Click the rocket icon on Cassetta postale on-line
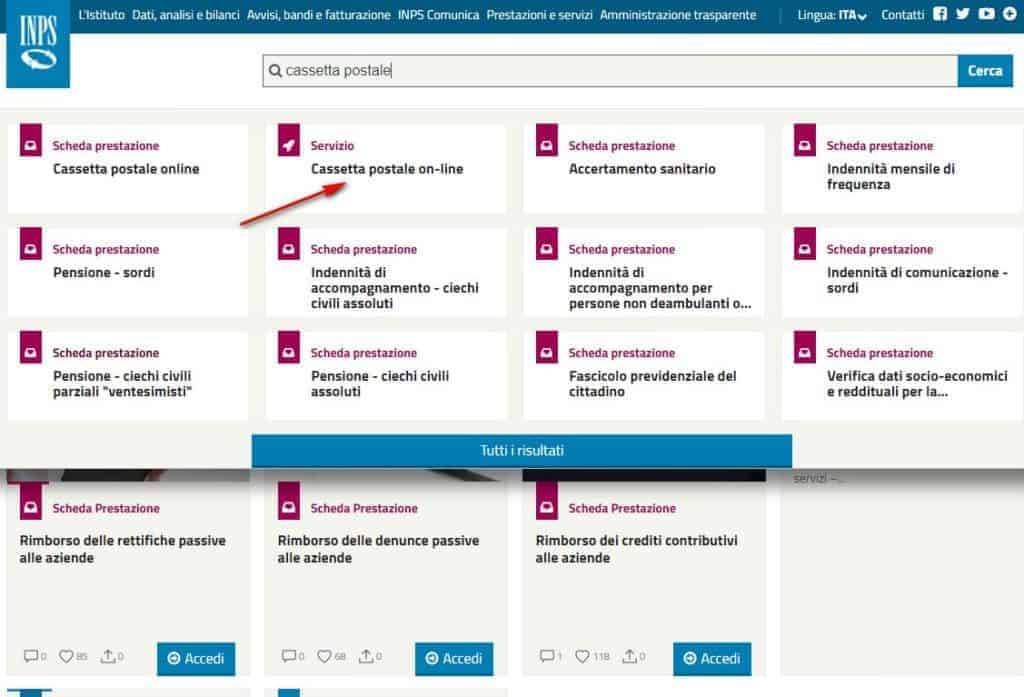This screenshot has height=697, width=1024. tap(289, 143)
